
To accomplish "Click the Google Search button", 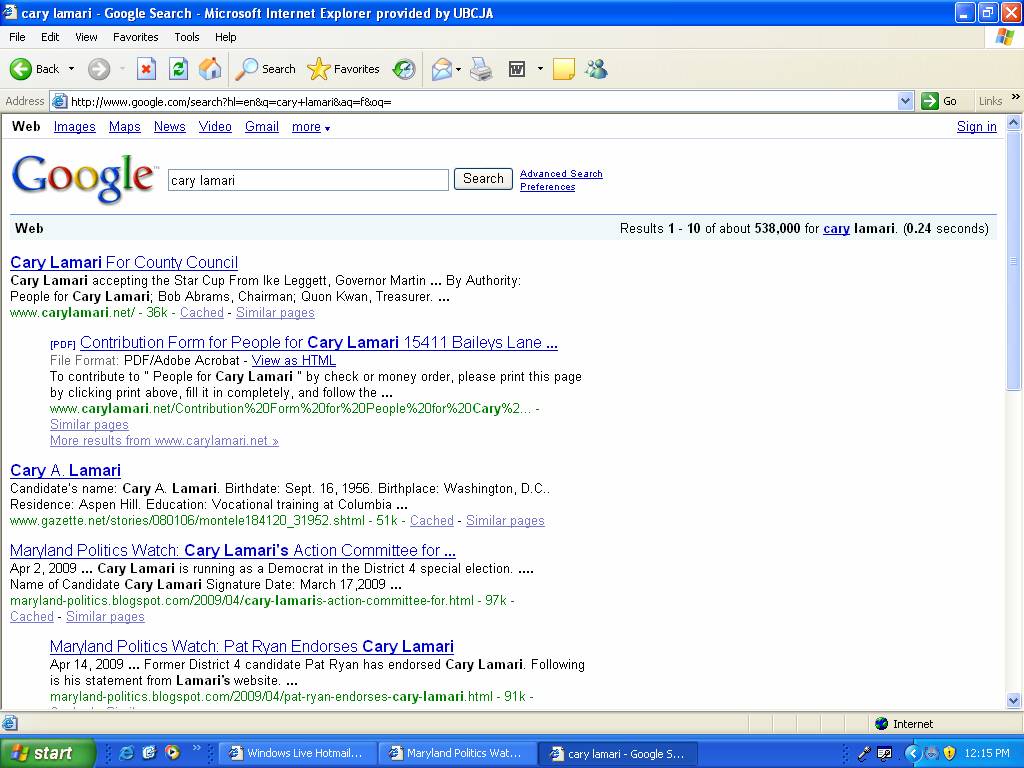I will [x=483, y=179].
